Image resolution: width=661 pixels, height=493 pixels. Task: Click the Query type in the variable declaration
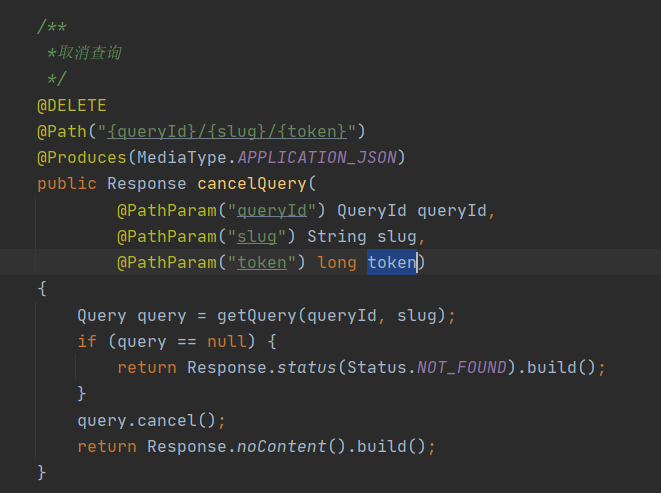(x=102, y=315)
